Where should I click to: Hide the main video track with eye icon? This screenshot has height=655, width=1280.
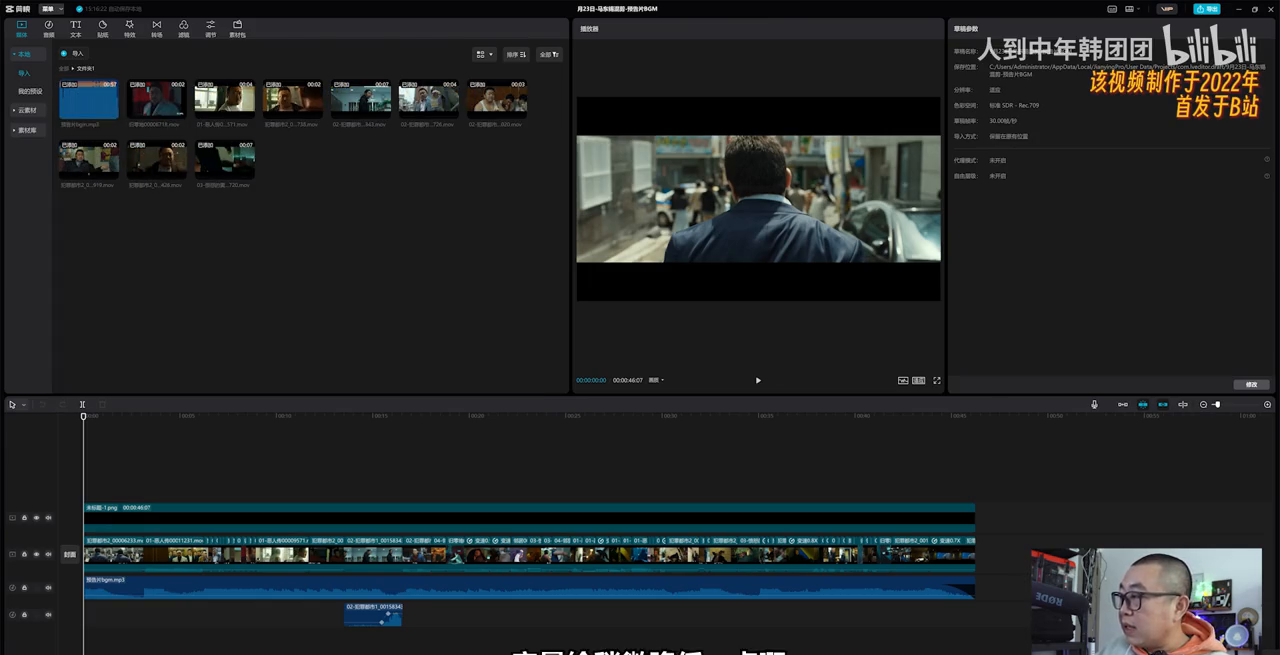(36, 554)
